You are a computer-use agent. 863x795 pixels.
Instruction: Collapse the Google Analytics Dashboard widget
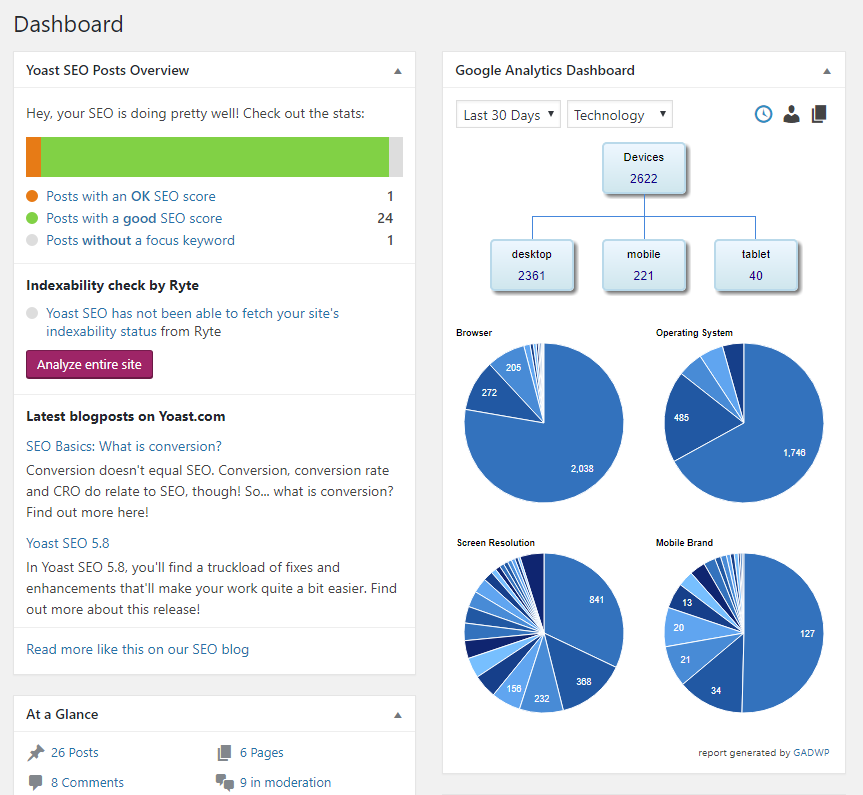click(x=827, y=71)
